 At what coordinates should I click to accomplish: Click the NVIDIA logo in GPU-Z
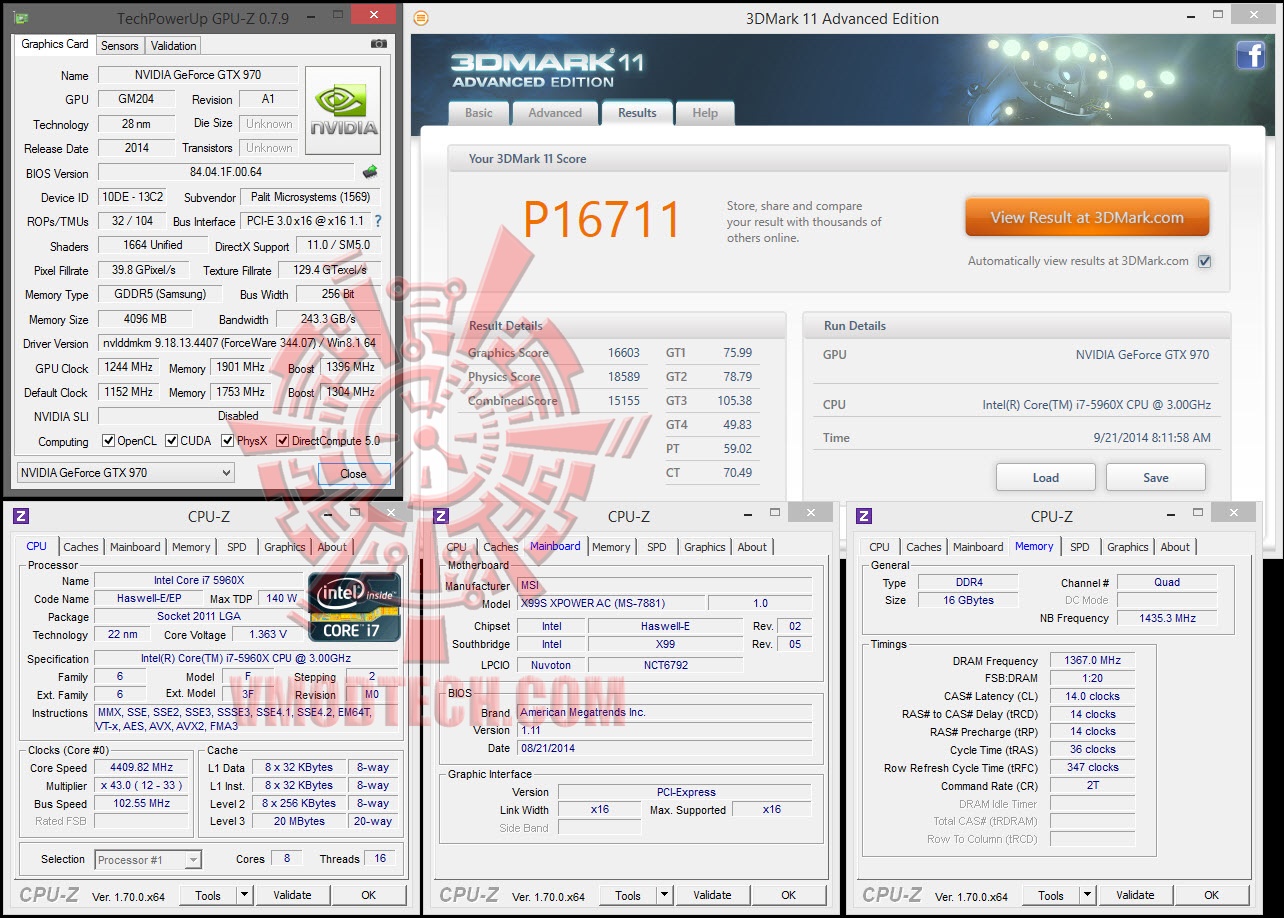(343, 110)
